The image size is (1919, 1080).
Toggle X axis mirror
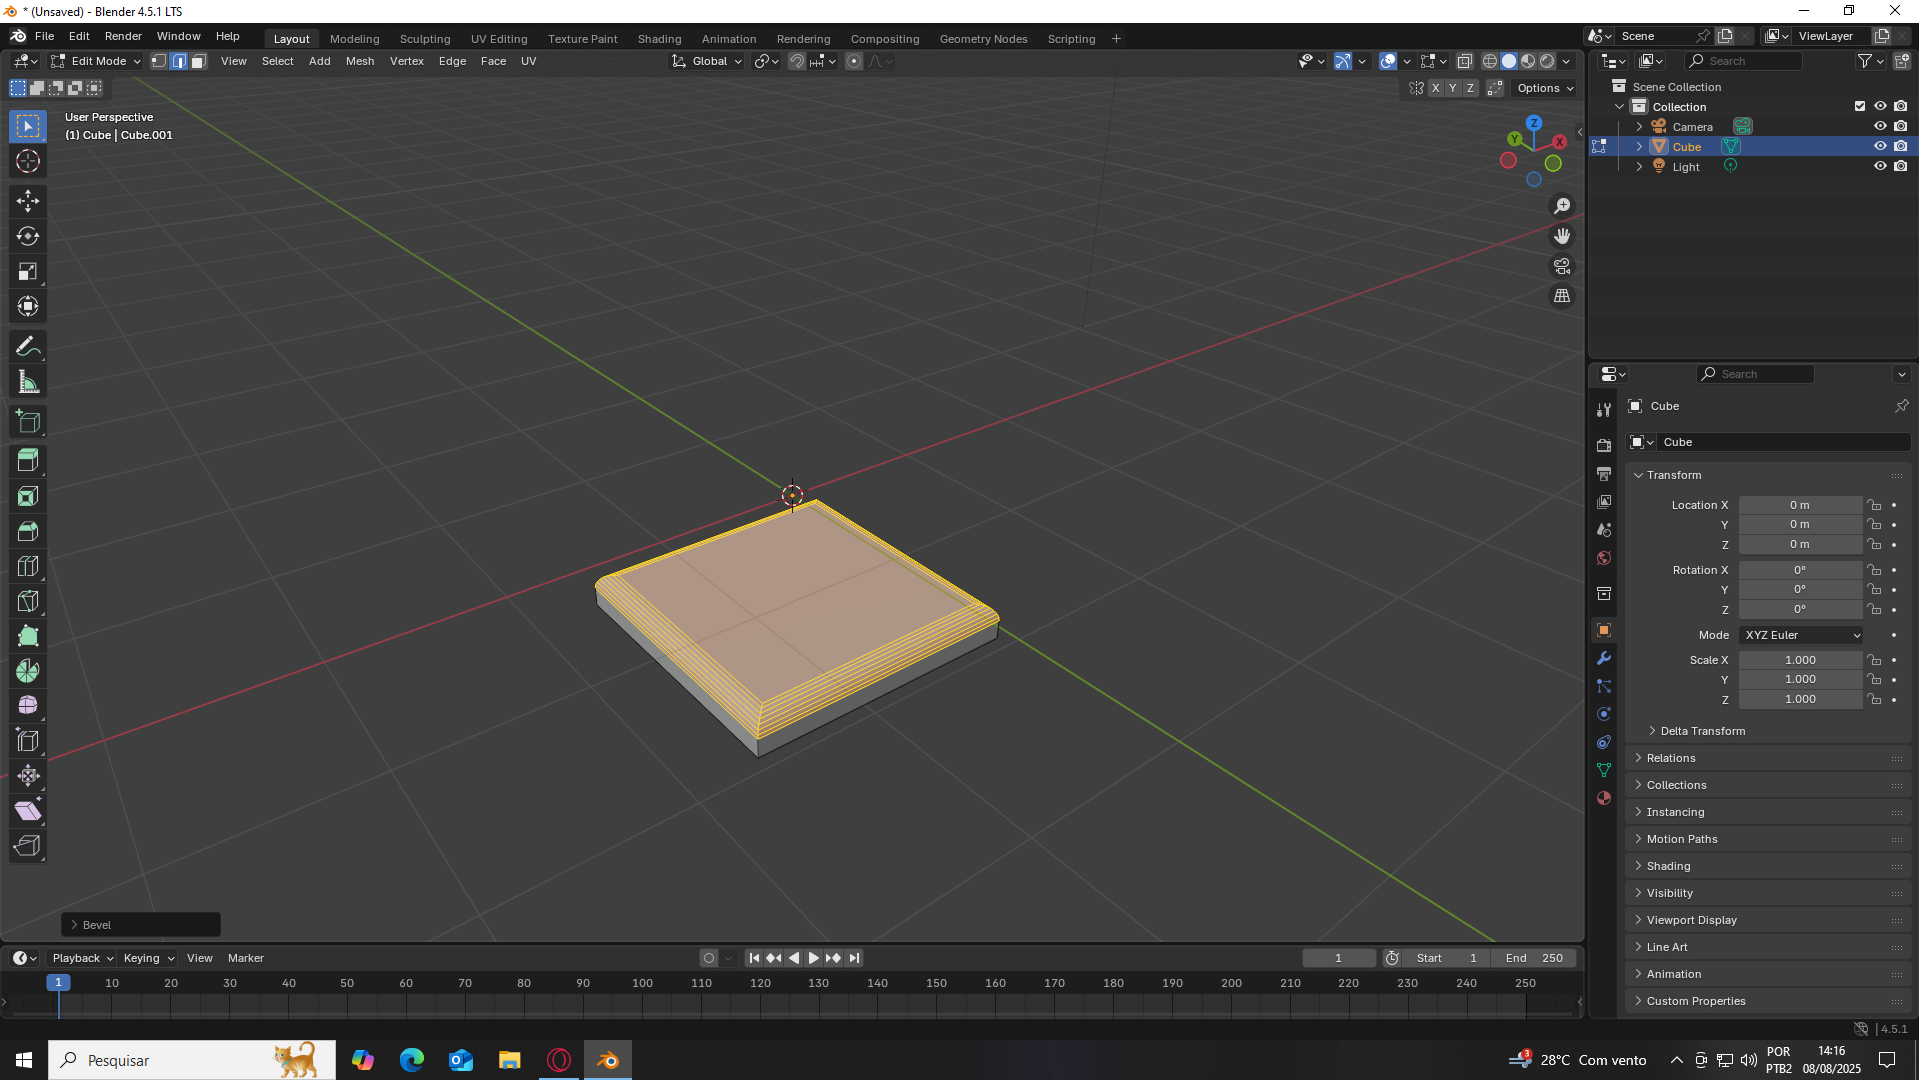click(x=1436, y=88)
